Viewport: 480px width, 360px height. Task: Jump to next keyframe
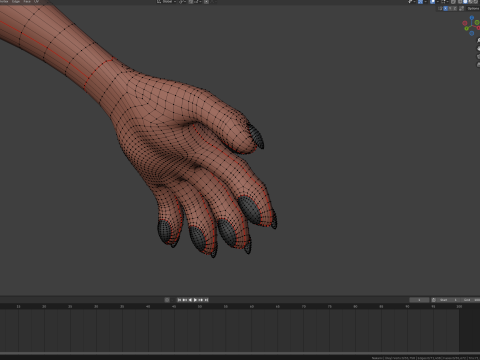click(201, 300)
